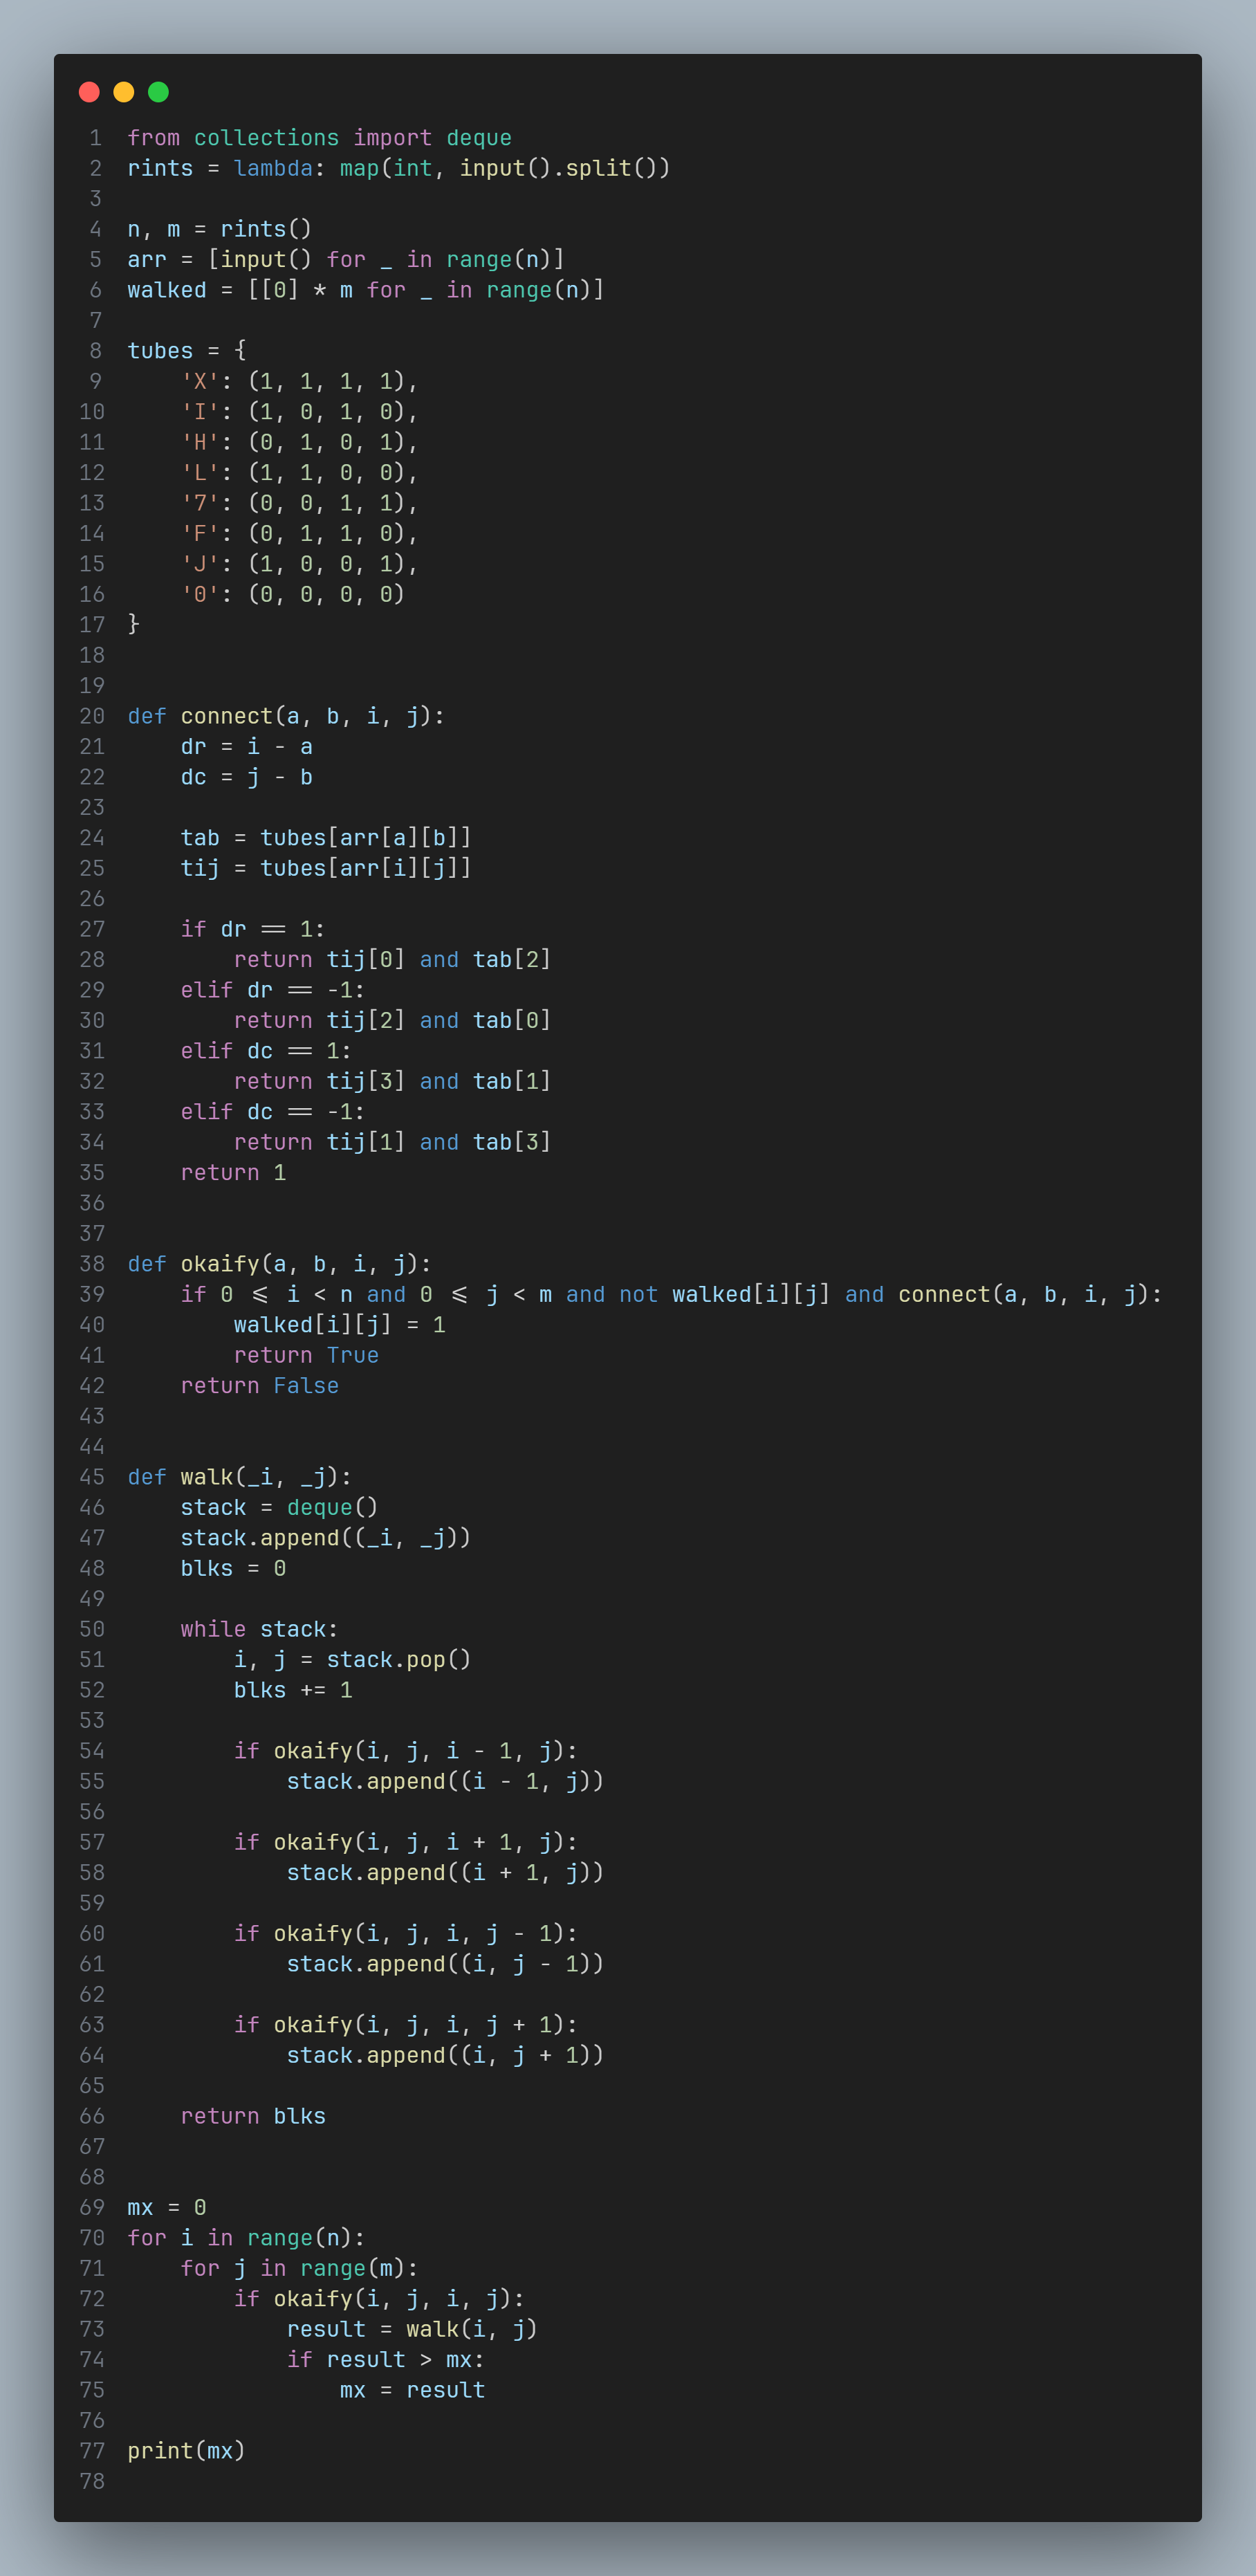
Task: Click the 'mx = 0' assignment on line 69
Action: coord(167,2207)
